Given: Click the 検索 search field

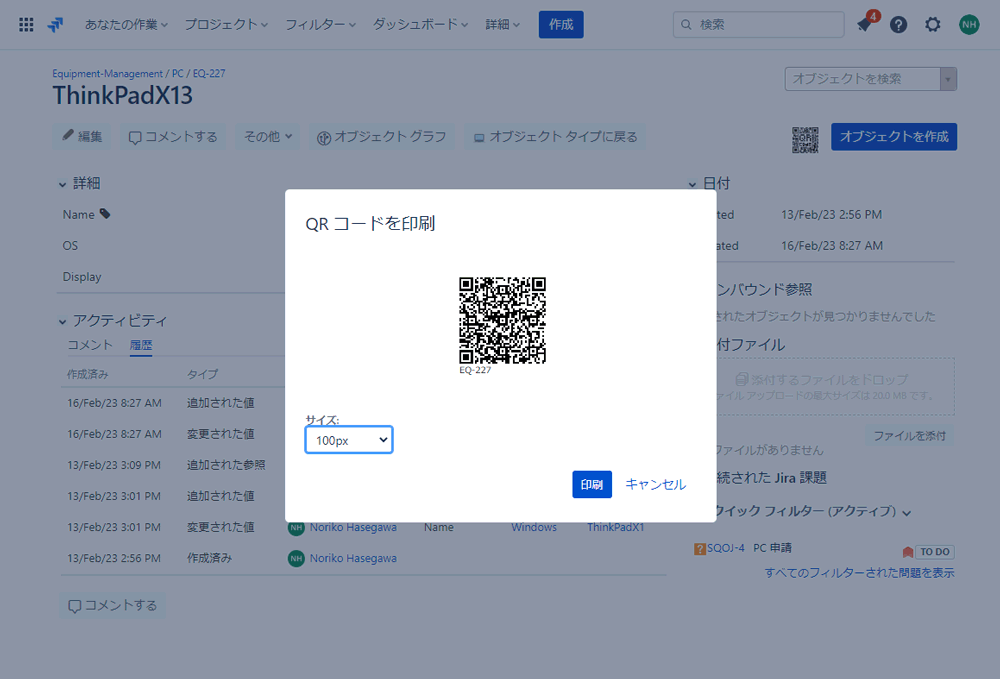Looking at the screenshot, I should (x=758, y=24).
